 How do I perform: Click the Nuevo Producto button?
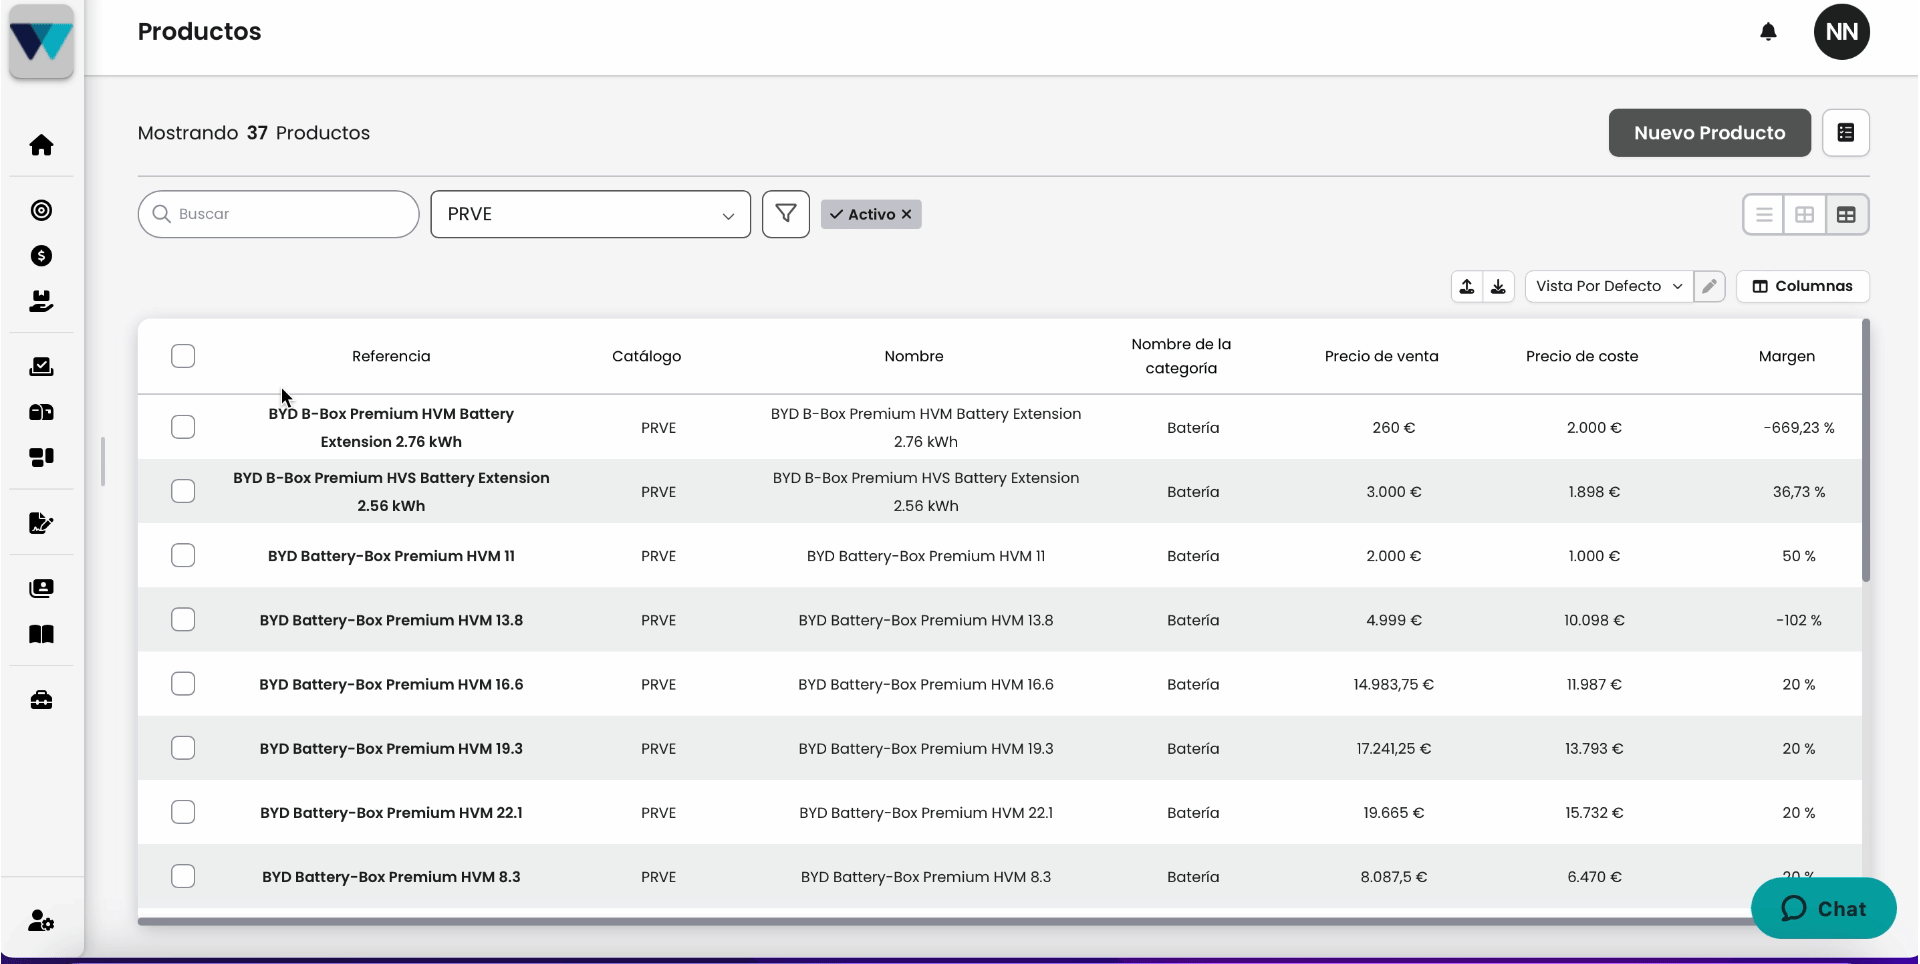1709,133
